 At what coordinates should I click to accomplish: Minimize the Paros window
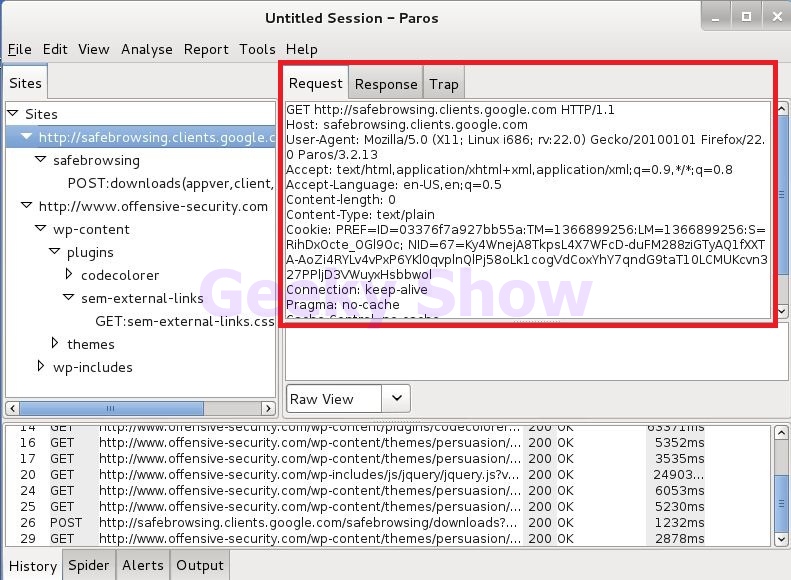(715, 17)
